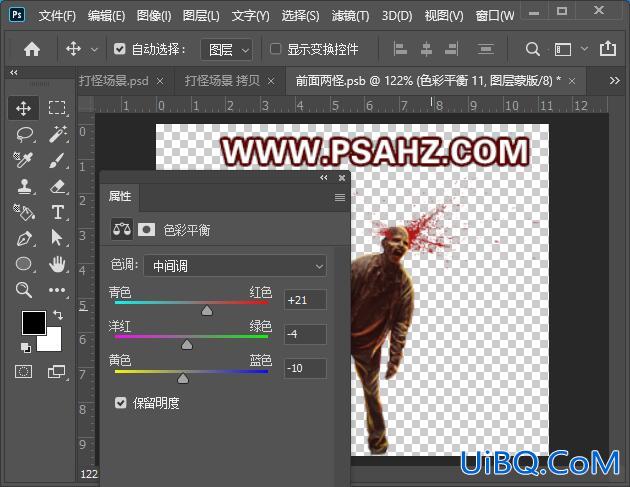This screenshot has height=487, width=630.
Task: Go to the Home screen
Action: (x=32, y=49)
